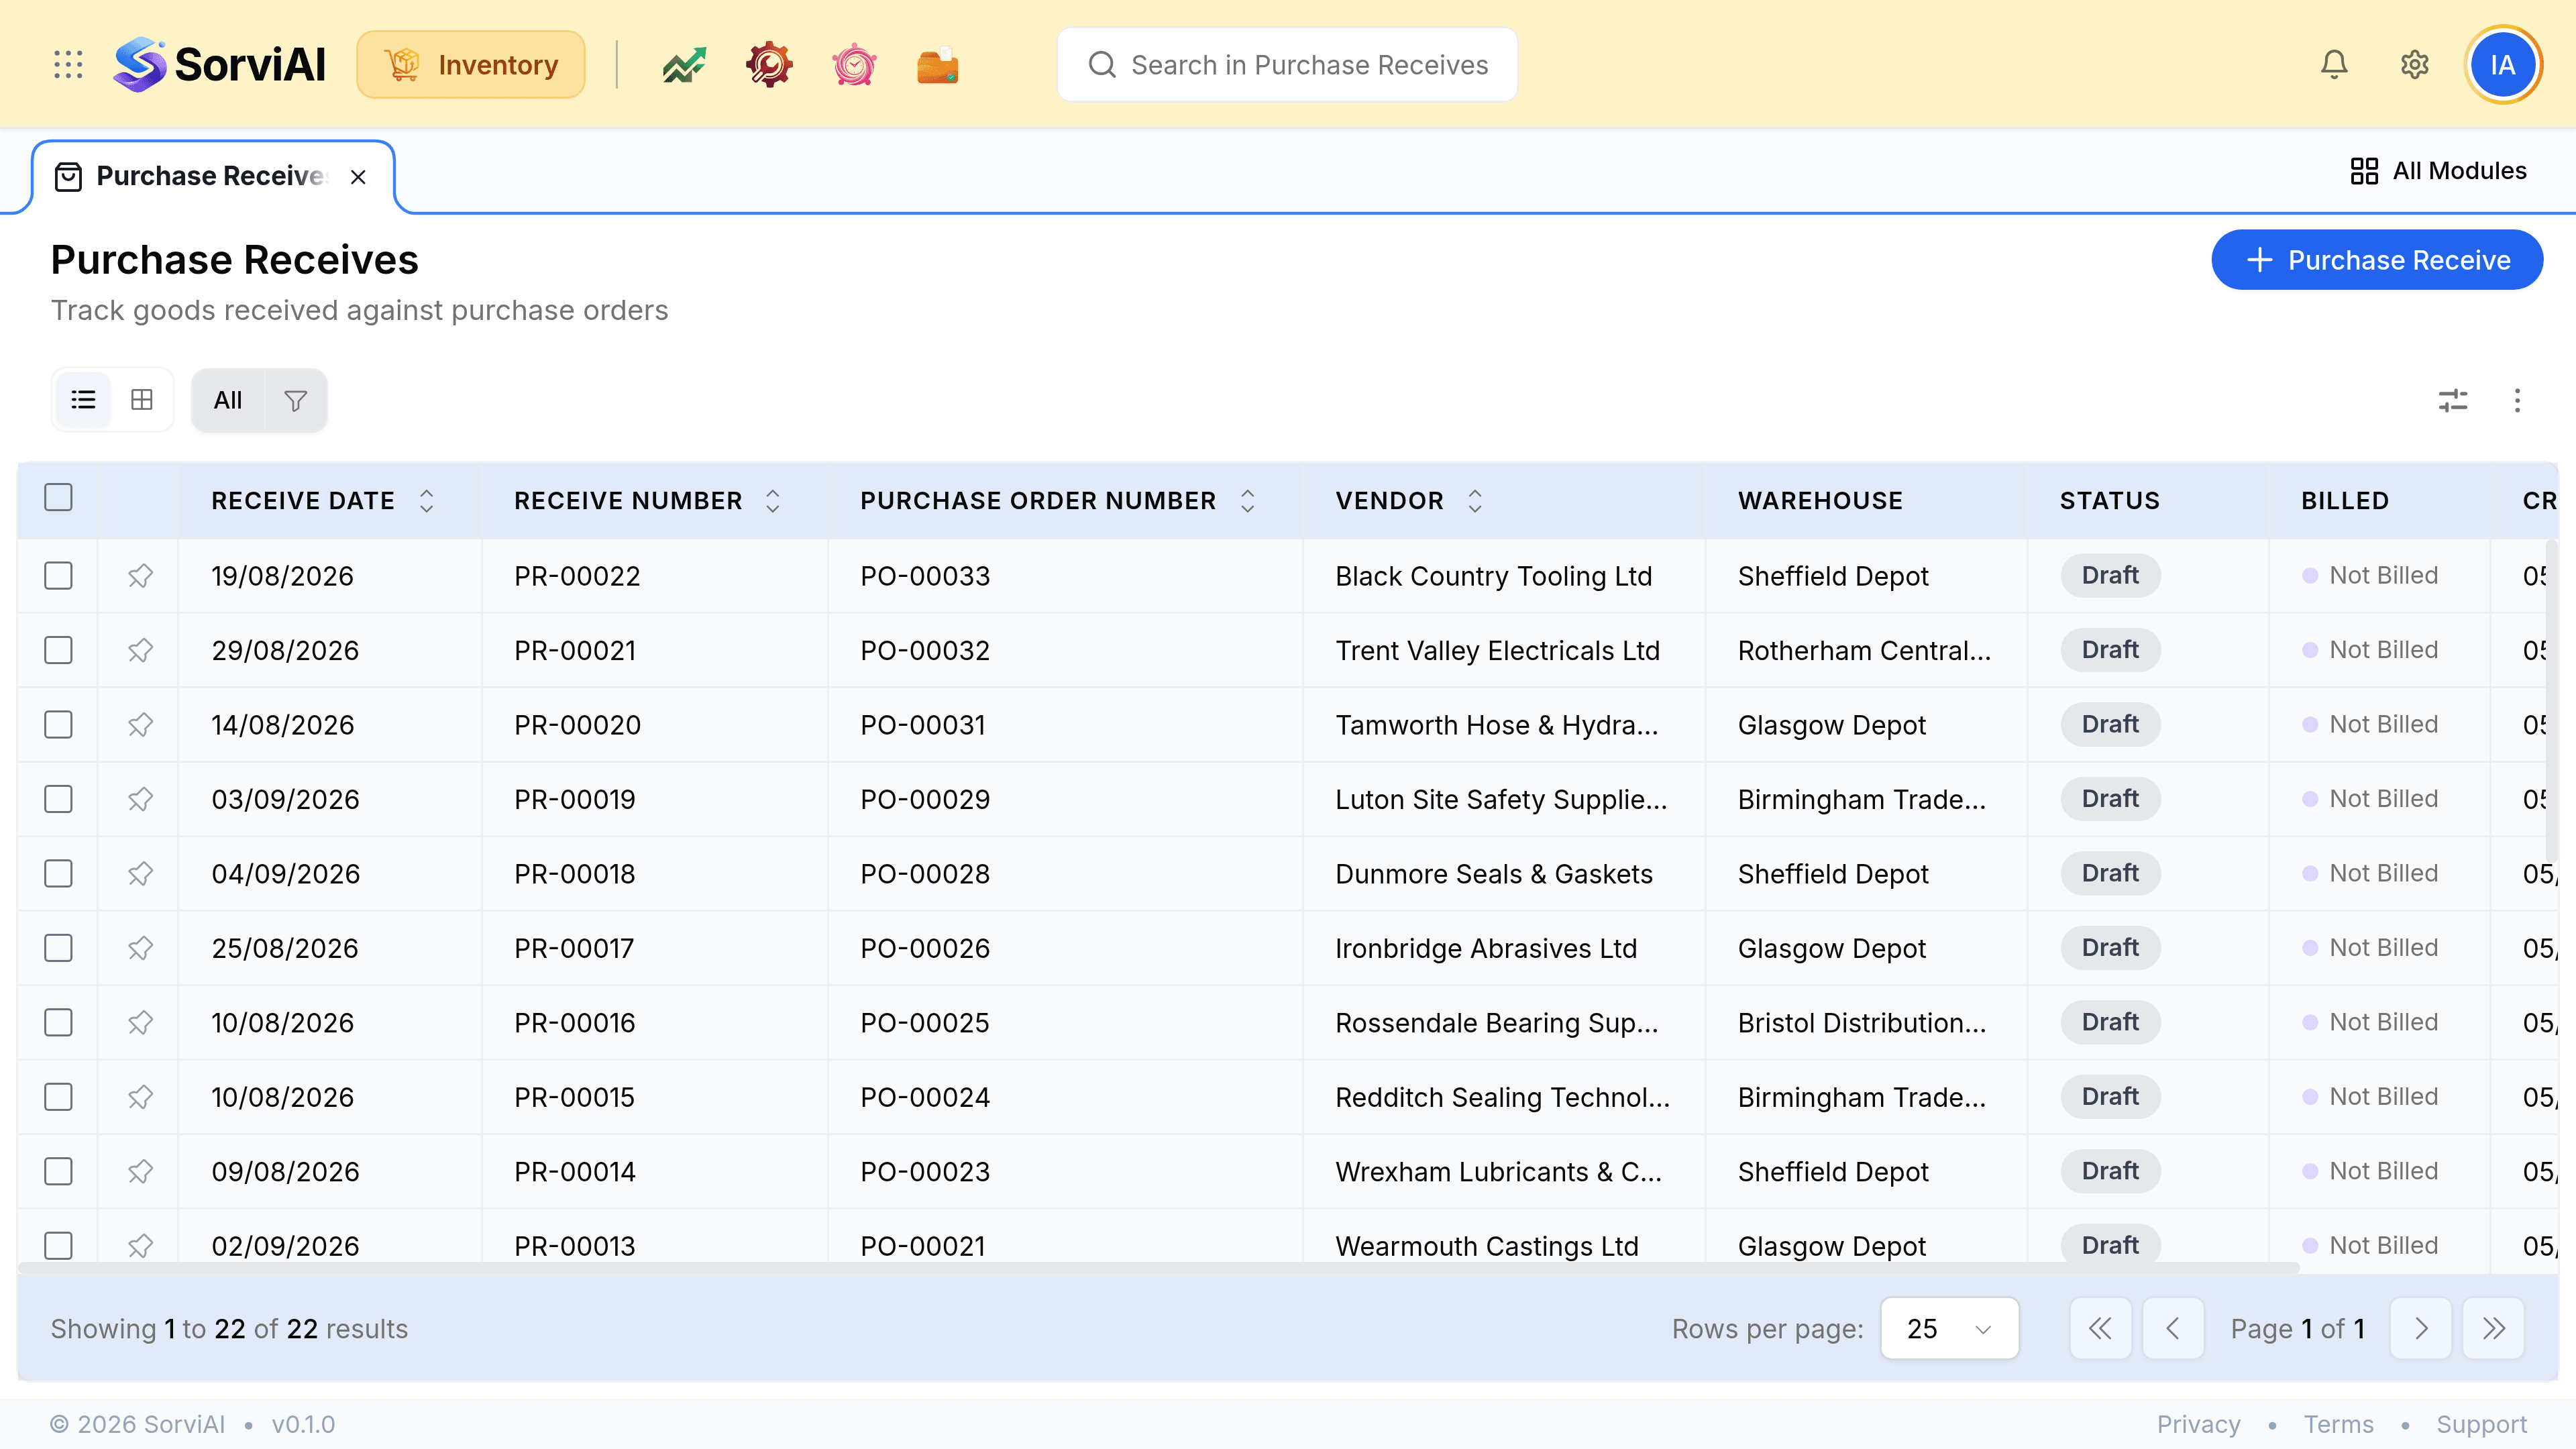
Task: Open Rows per page dropdown
Action: [x=1949, y=1329]
